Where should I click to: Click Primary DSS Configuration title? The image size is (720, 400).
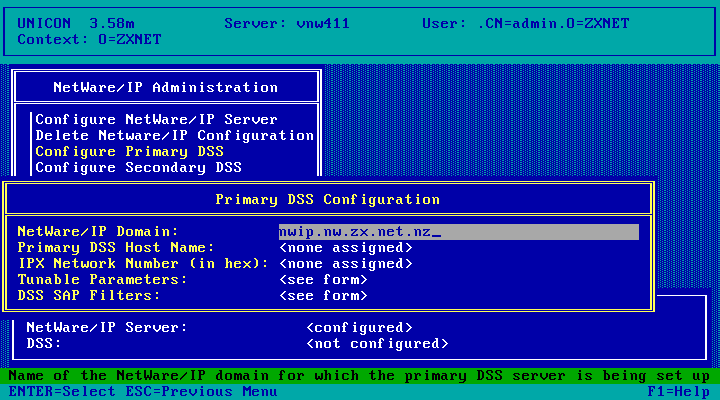coord(328,200)
